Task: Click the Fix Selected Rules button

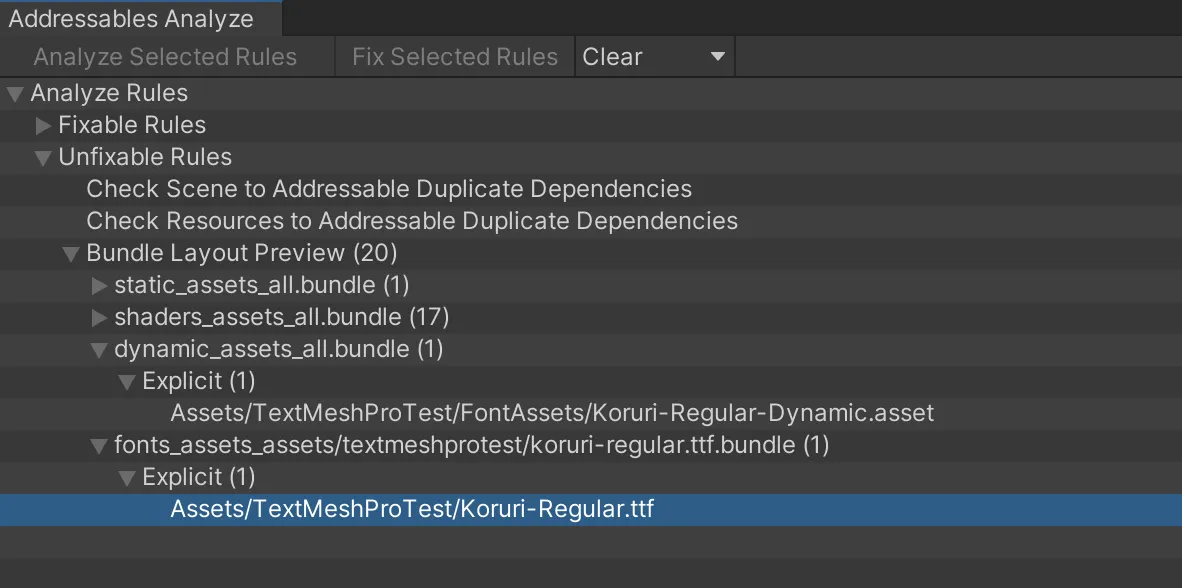Action: [454, 56]
